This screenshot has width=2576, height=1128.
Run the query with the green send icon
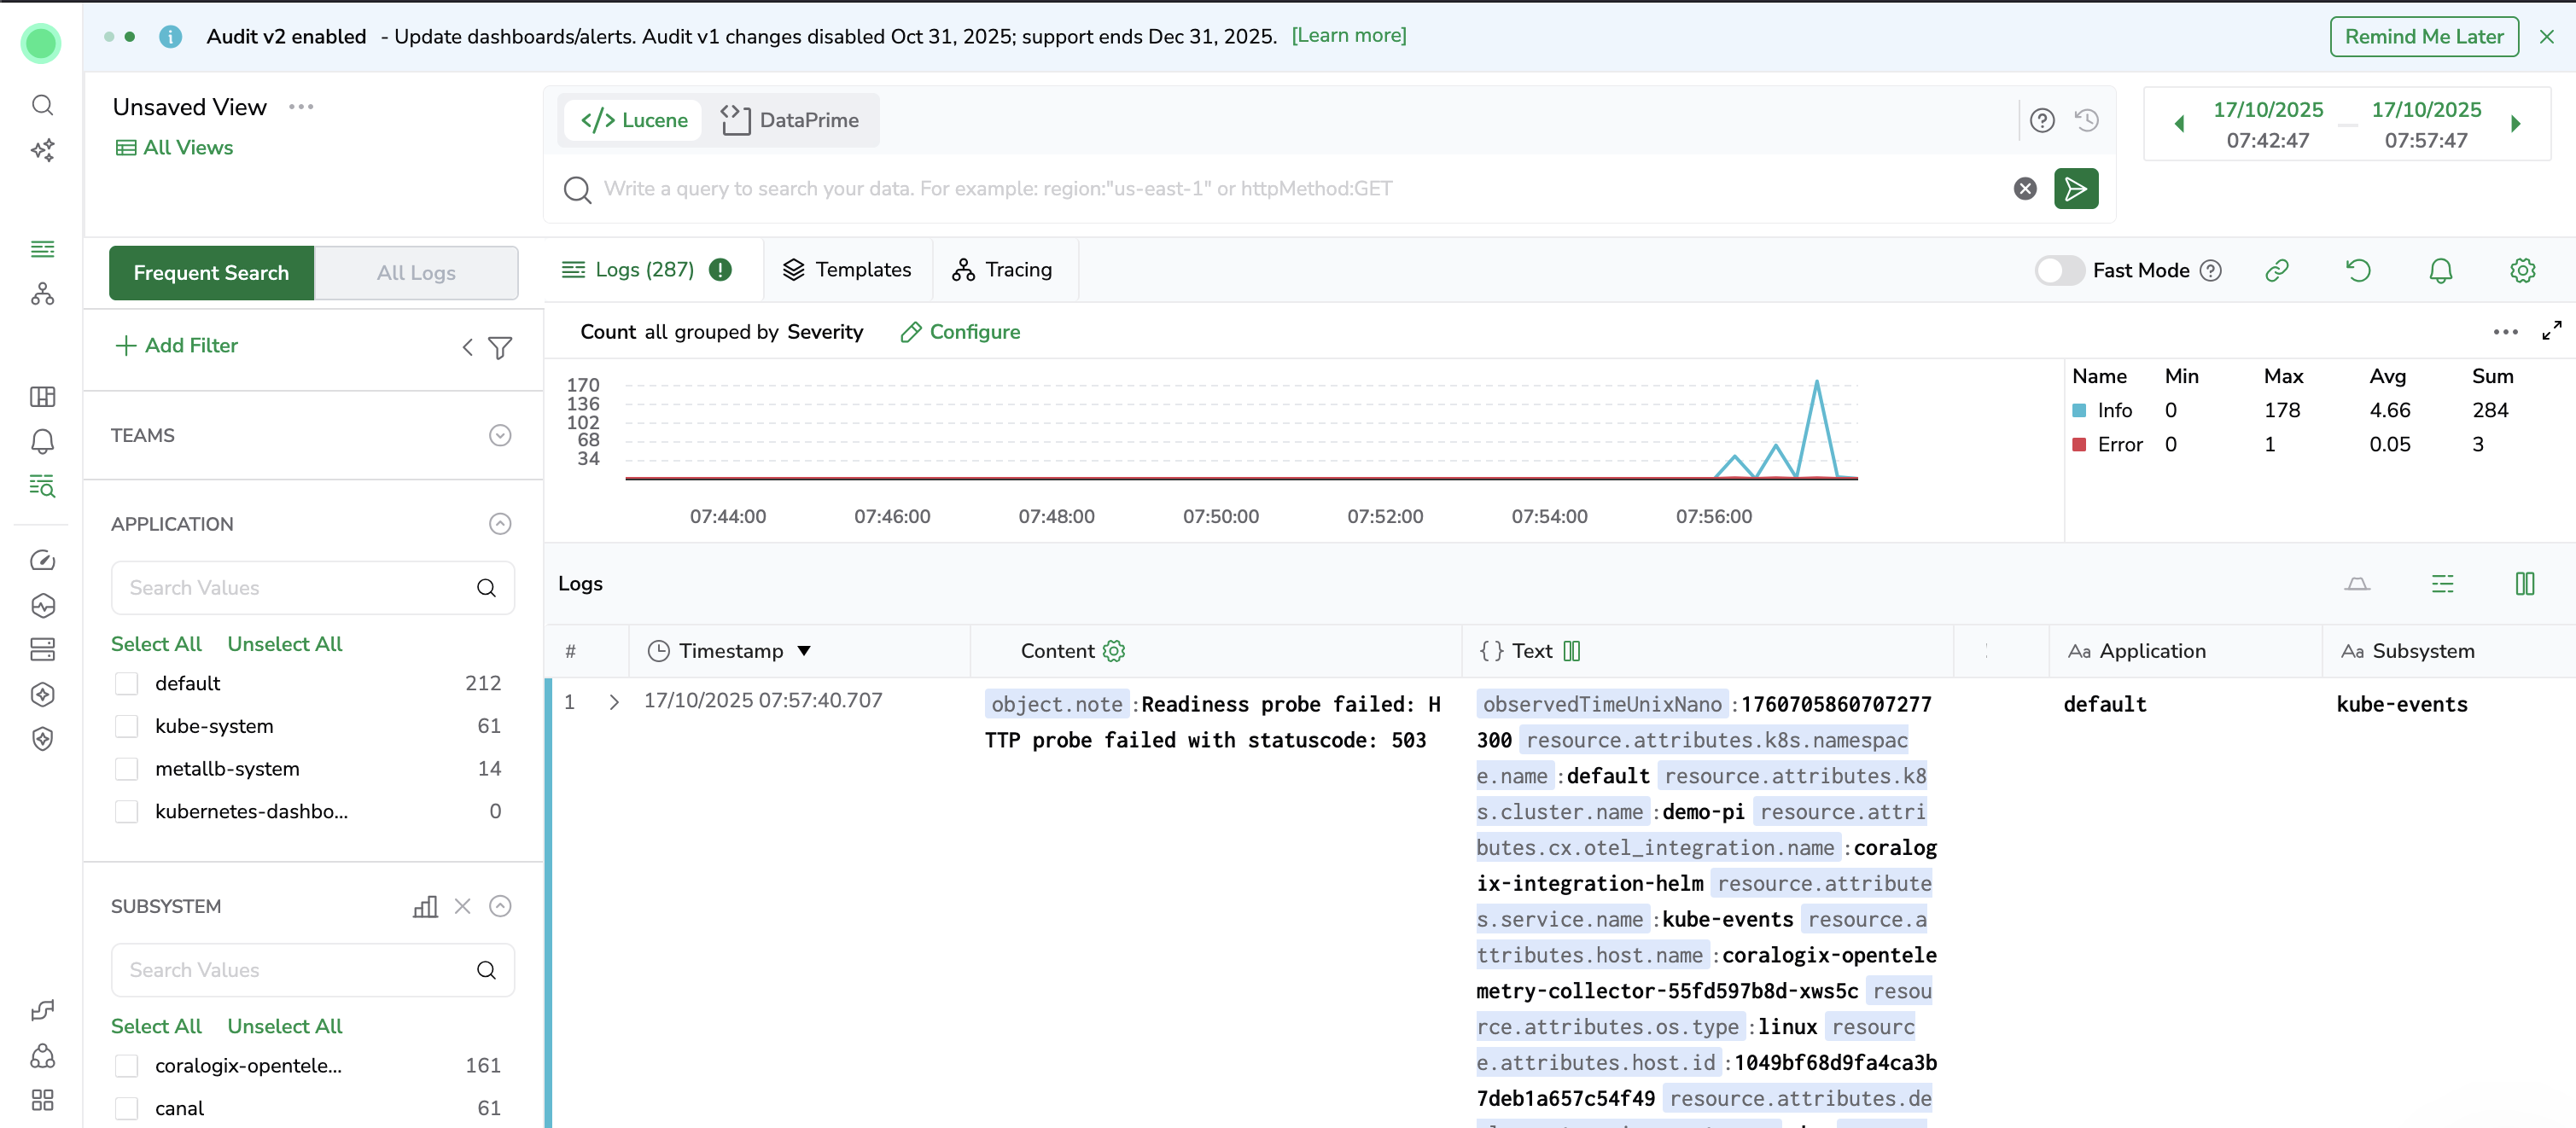(x=2075, y=189)
